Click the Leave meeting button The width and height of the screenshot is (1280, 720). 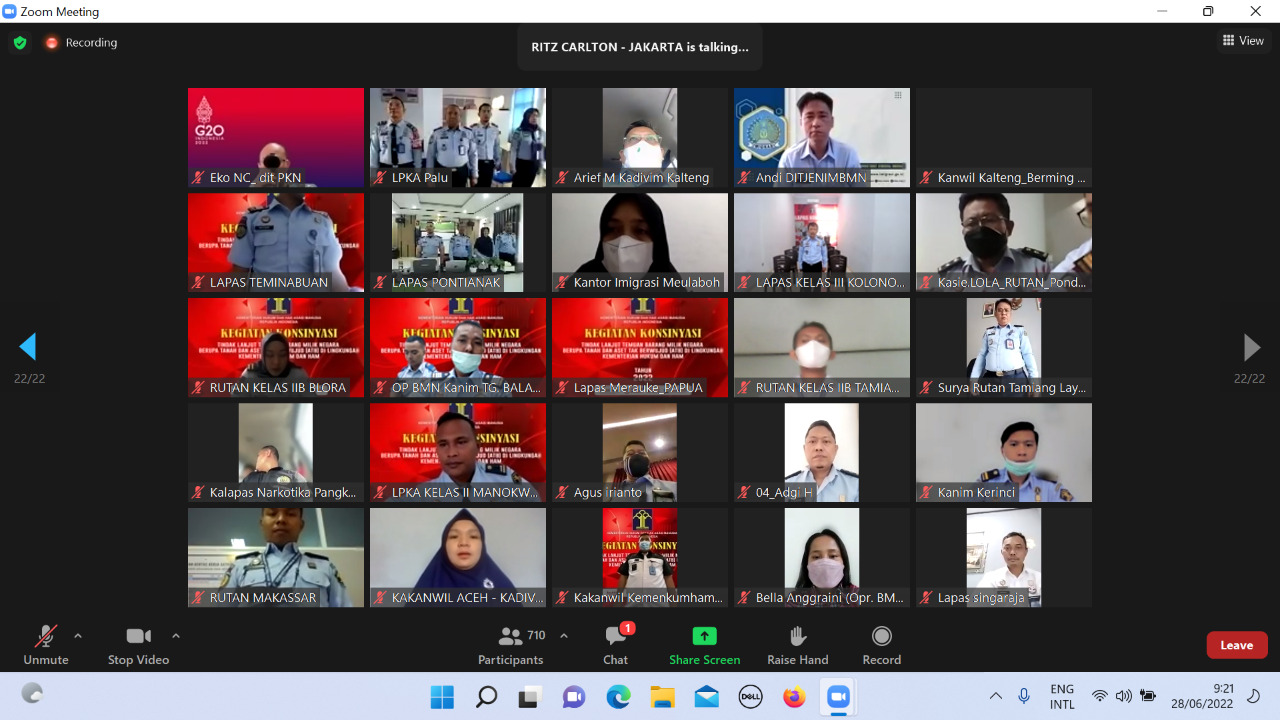(1236, 645)
